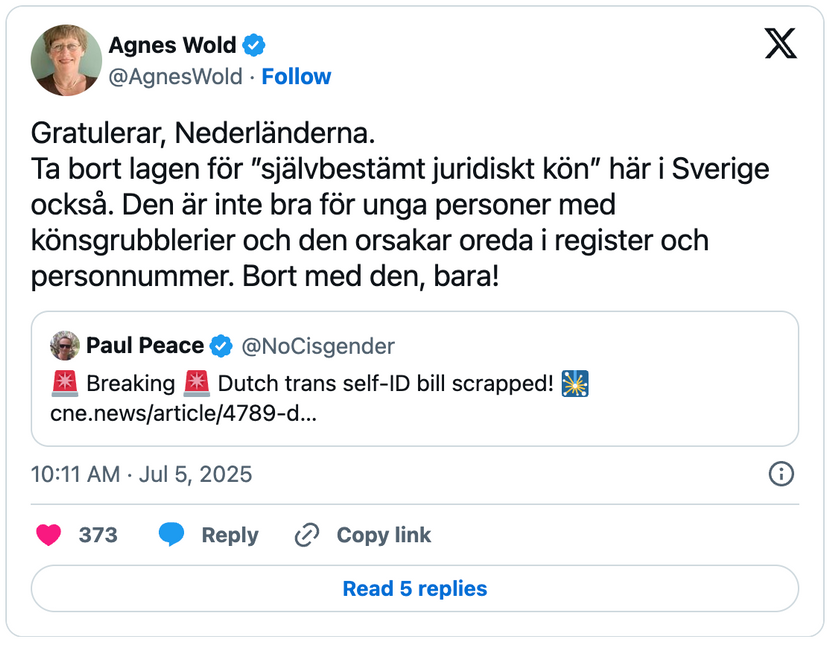The height and width of the screenshot is (648, 830).
Task: Click the tweet timestamp 10:11 AM Jul 5, 2025
Action: click(142, 474)
